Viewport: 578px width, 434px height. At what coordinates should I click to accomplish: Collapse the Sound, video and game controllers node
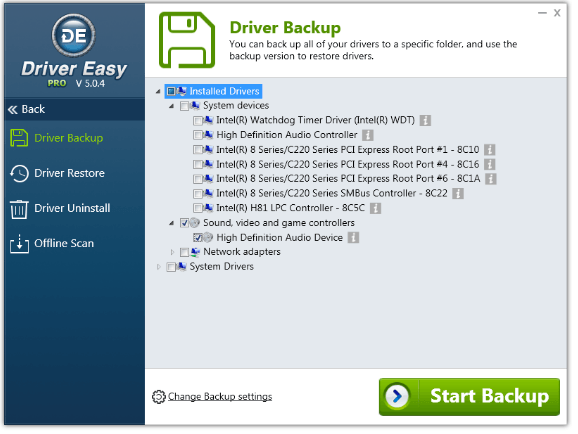tap(172, 223)
